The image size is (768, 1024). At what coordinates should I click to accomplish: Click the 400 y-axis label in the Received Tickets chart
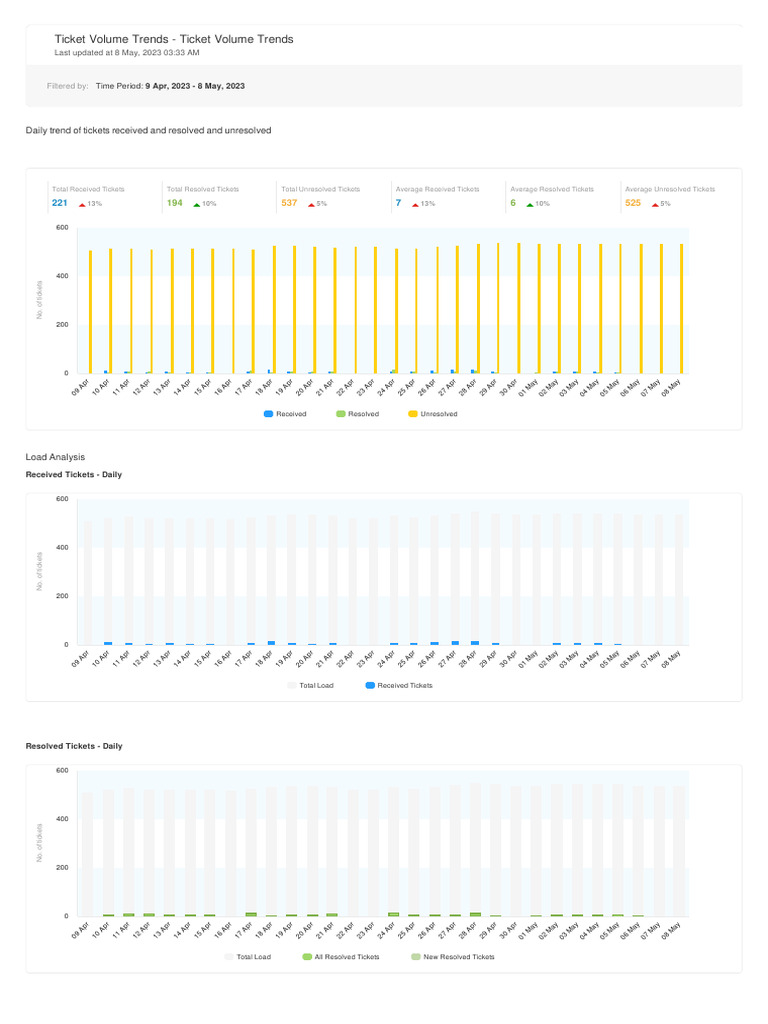click(x=62, y=548)
